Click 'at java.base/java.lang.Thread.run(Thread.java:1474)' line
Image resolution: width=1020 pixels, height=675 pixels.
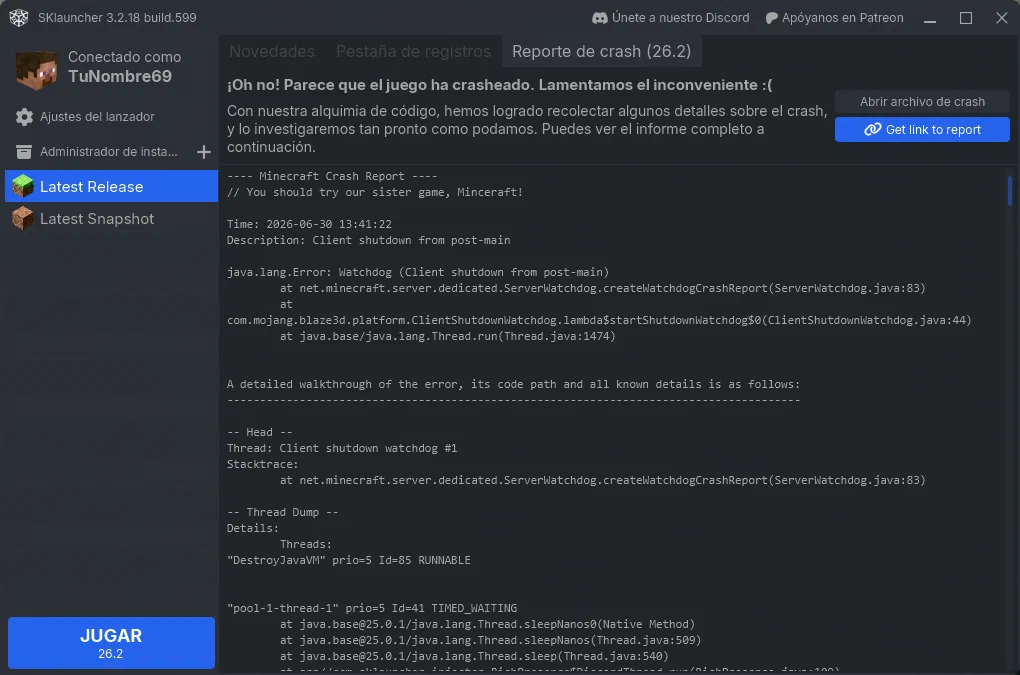point(448,336)
